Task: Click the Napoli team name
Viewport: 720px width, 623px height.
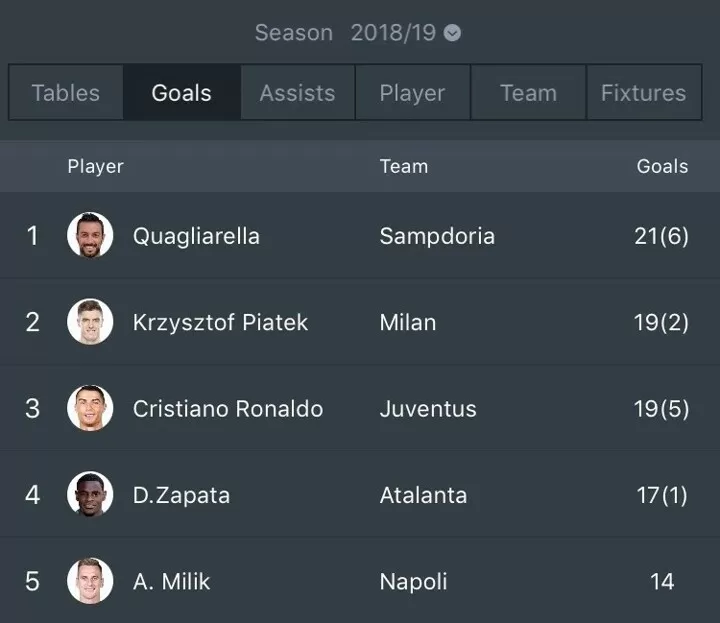Action: (413, 582)
